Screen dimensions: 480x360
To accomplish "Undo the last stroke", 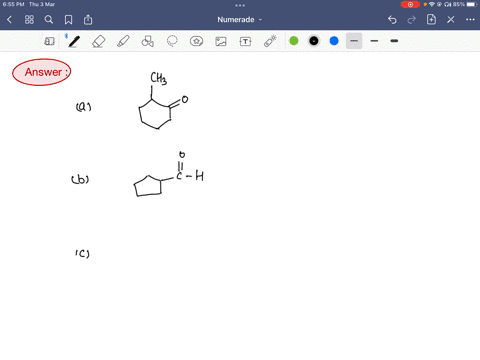I will pyautogui.click(x=392, y=20).
